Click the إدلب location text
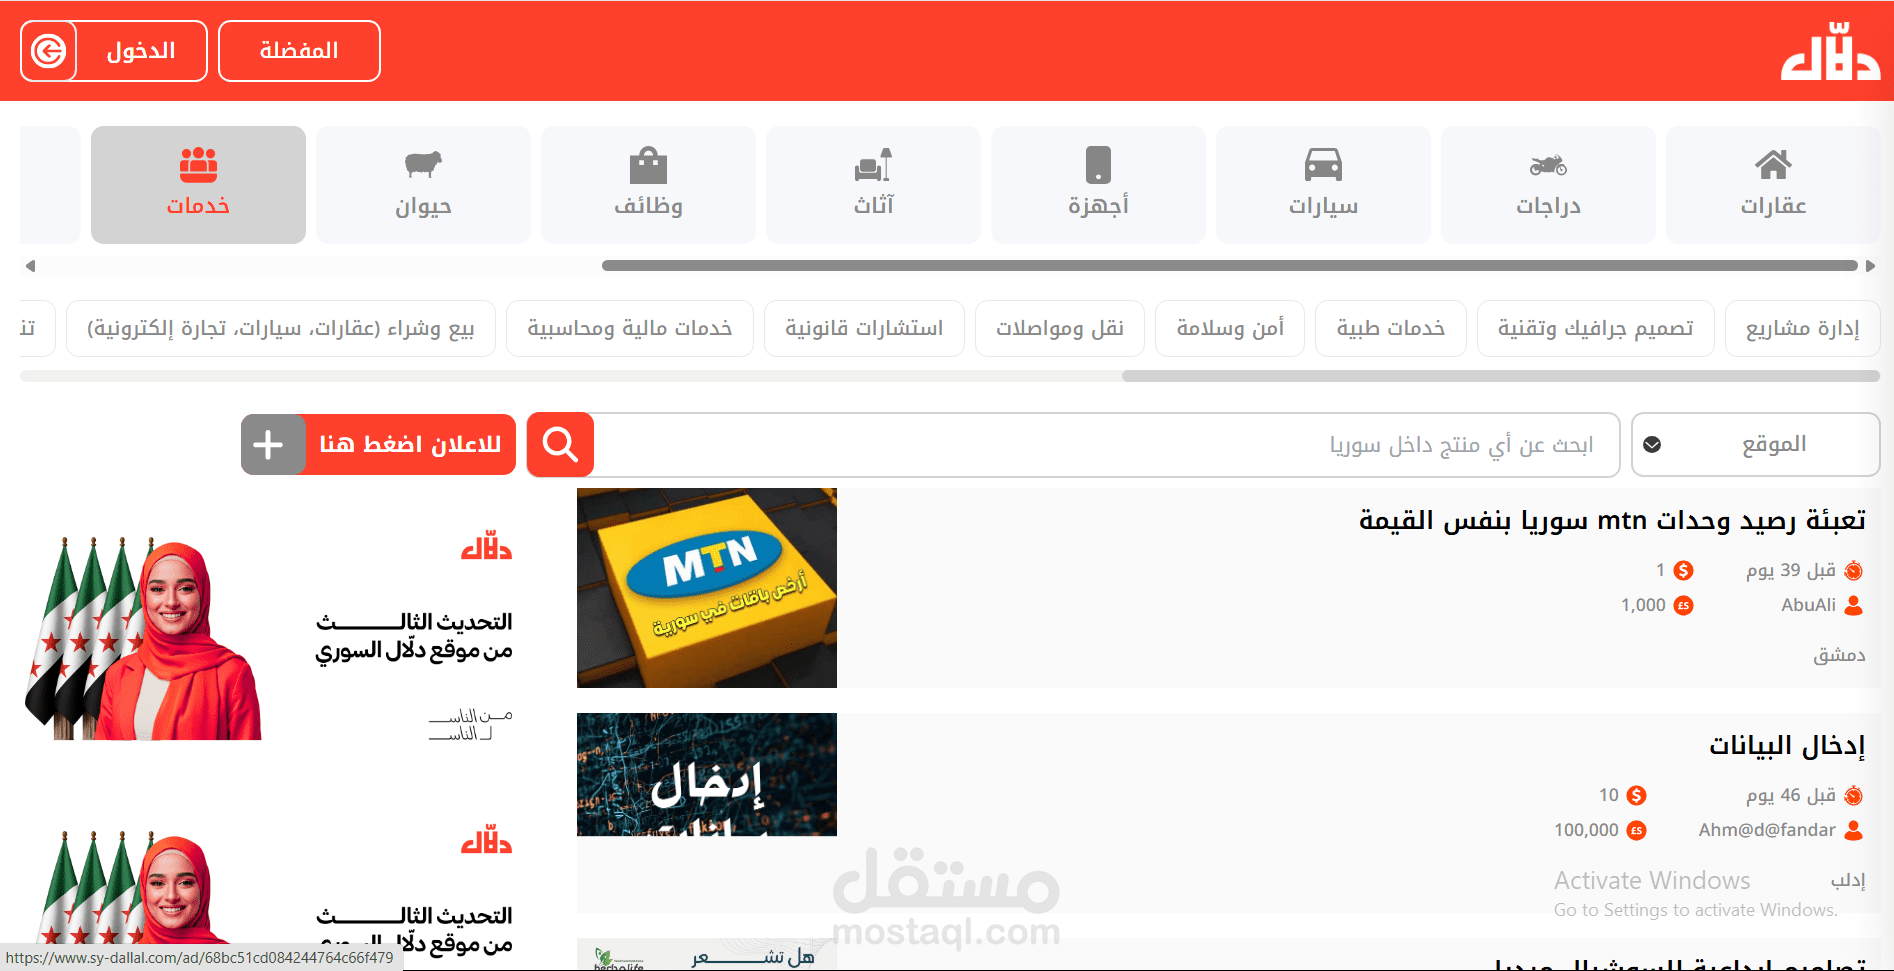 click(1848, 880)
